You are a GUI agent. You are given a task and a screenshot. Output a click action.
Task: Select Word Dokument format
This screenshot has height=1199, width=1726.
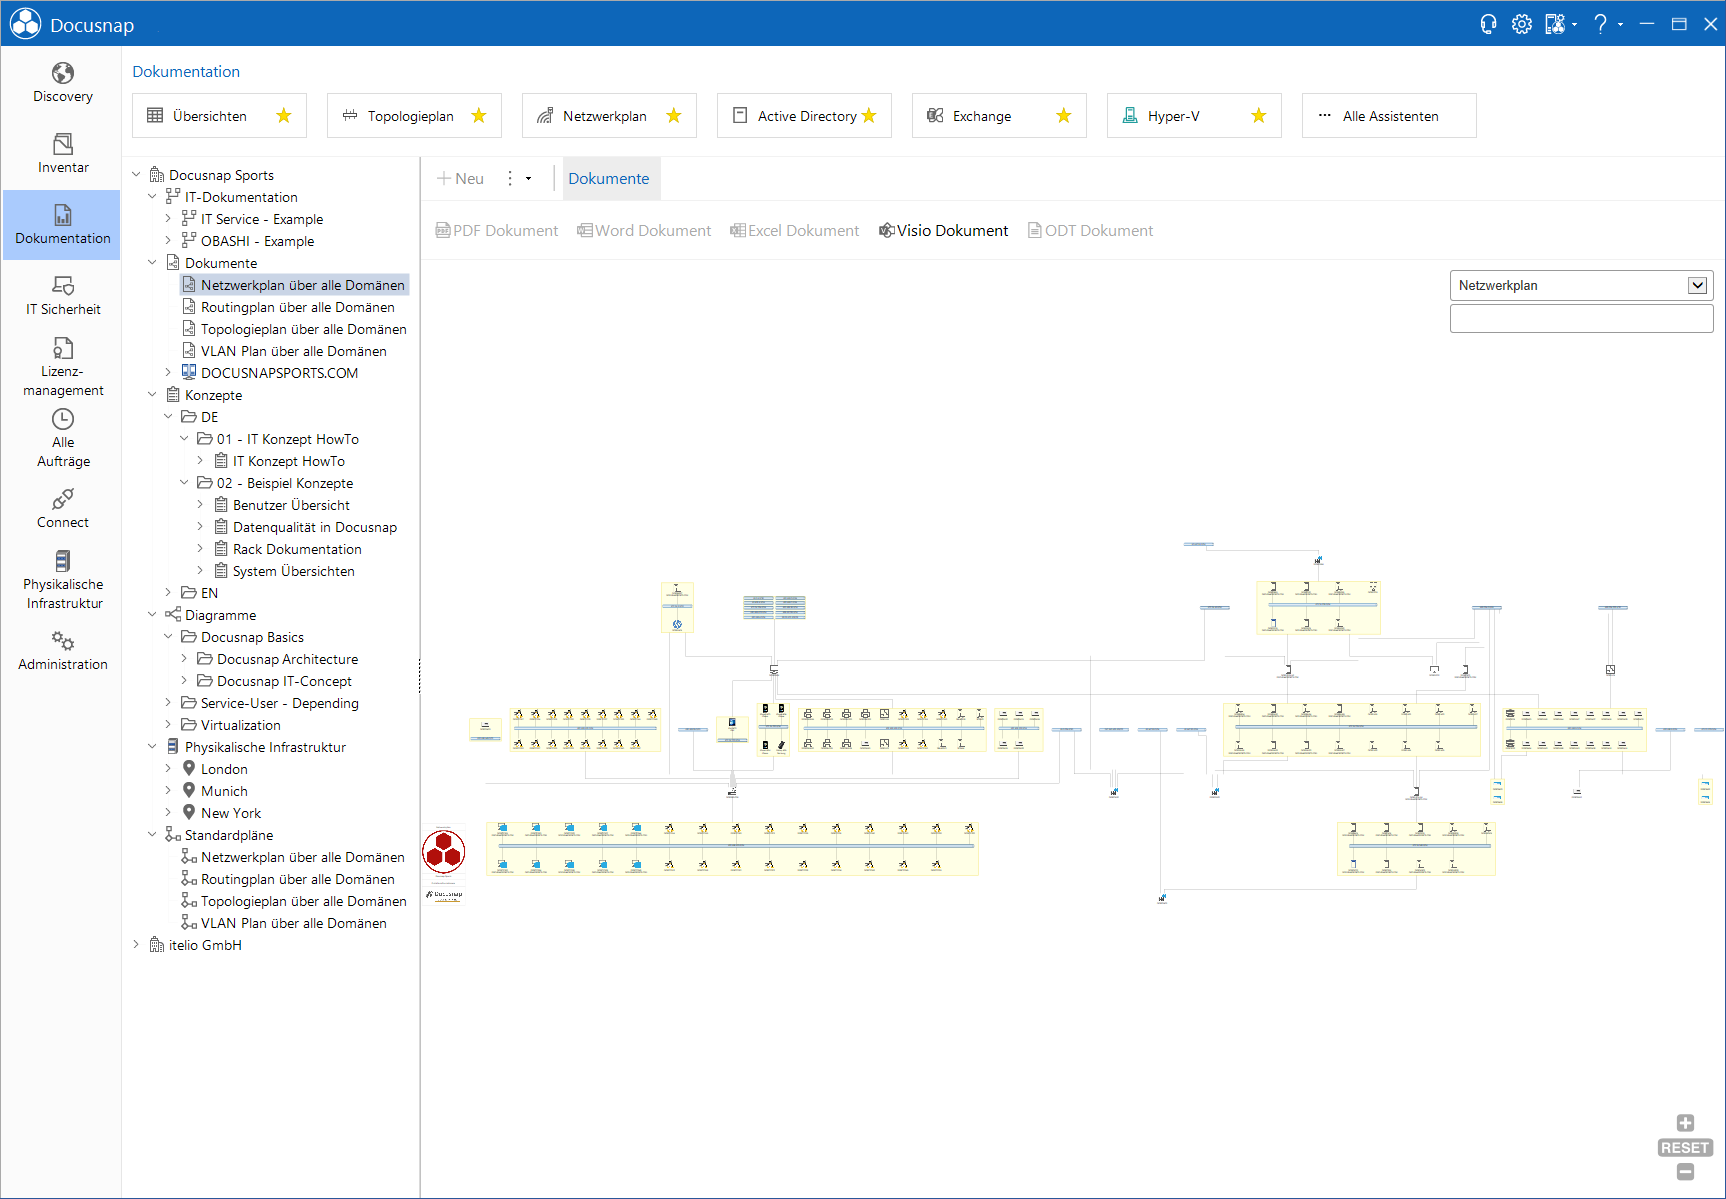pos(644,231)
